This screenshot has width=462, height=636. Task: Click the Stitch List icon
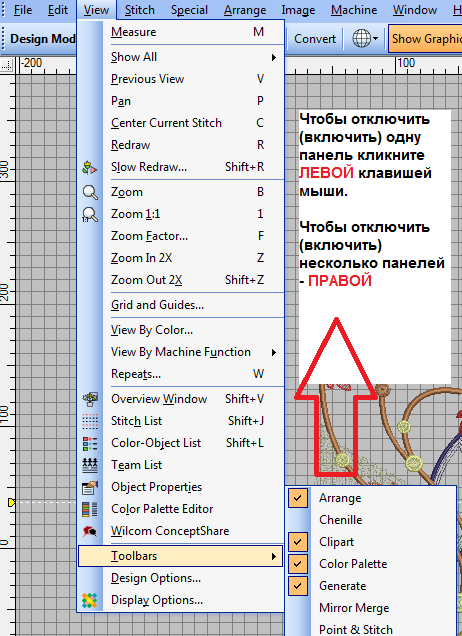click(x=90, y=421)
